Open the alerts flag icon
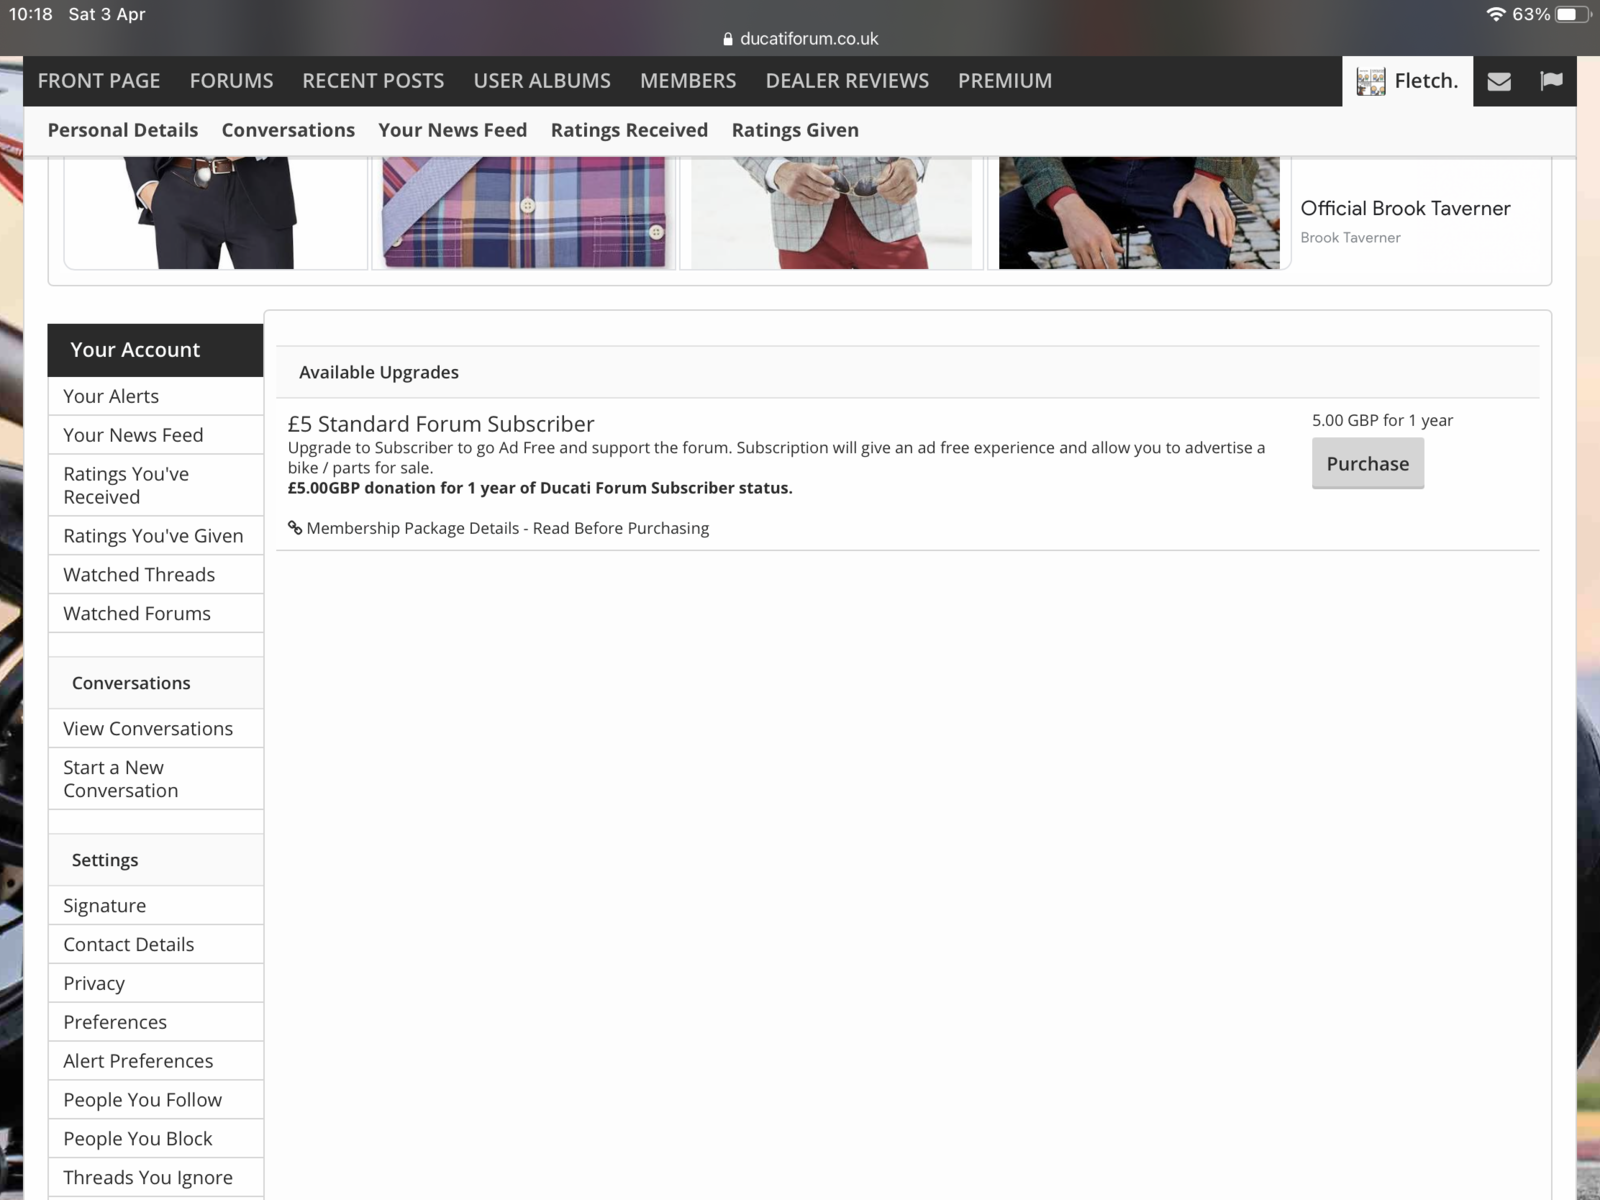1600x1200 pixels. [1551, 82]
